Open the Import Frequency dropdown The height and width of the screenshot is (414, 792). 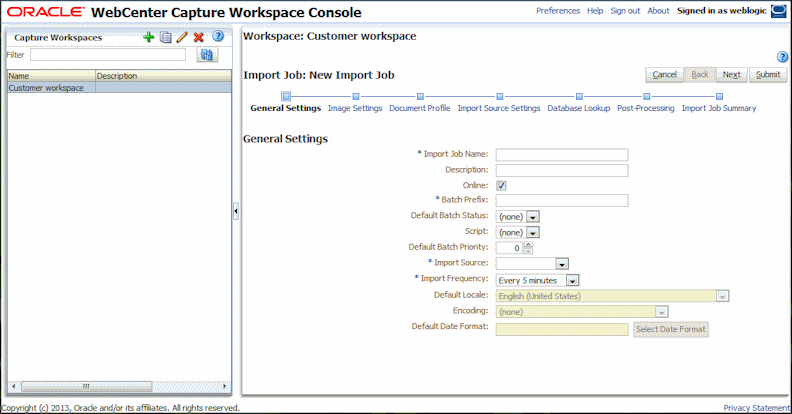point(572,280)
